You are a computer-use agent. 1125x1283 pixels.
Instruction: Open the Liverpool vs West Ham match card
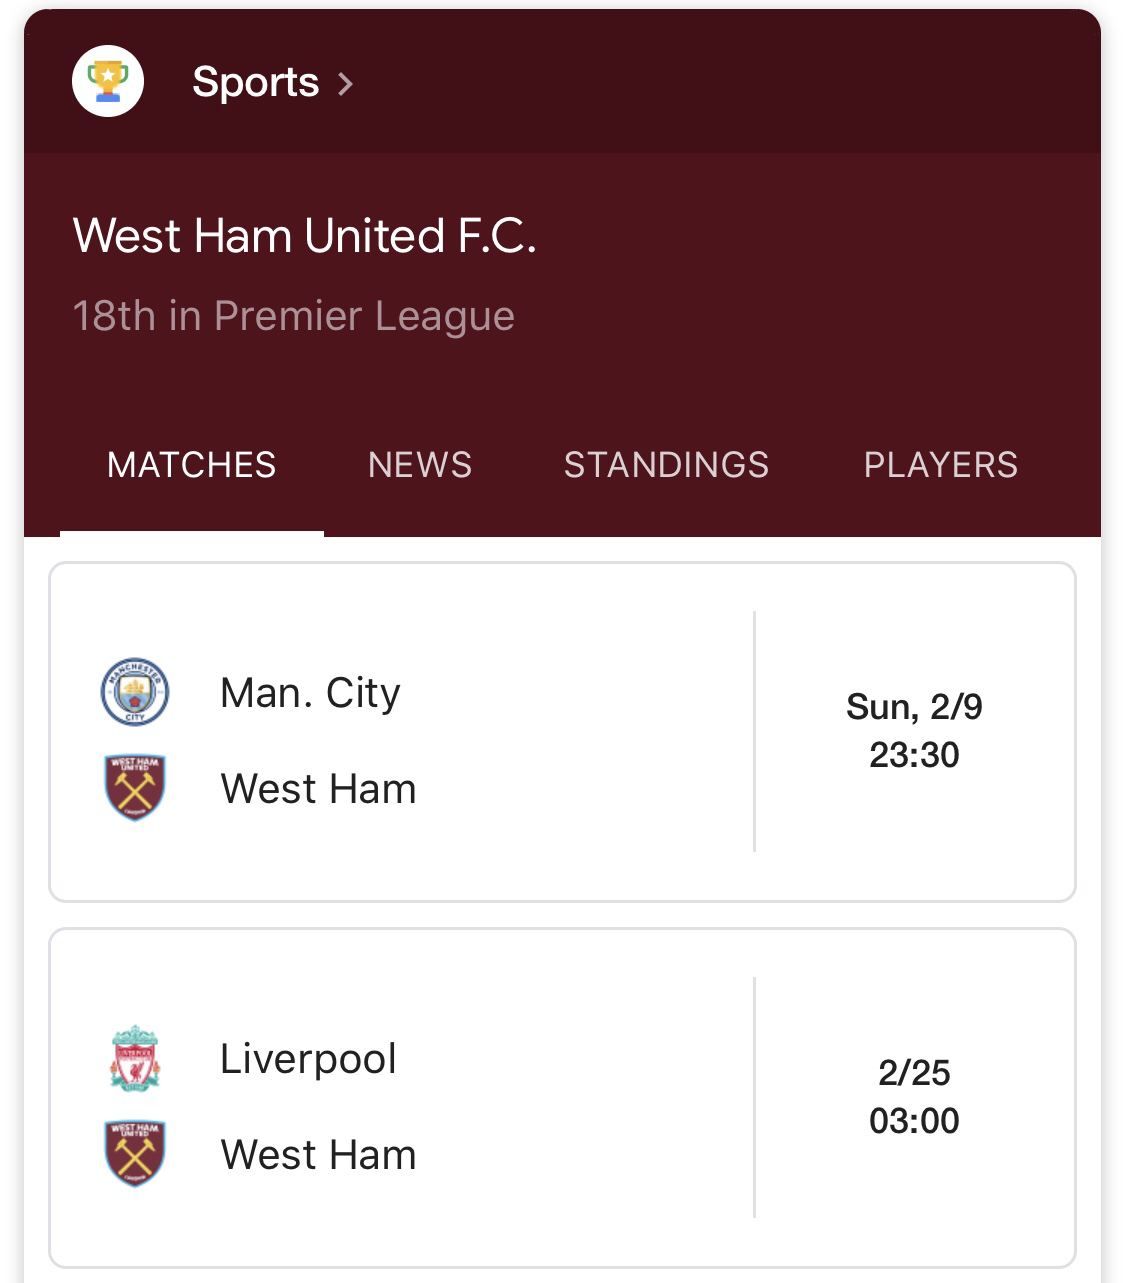coord(562,1098)
